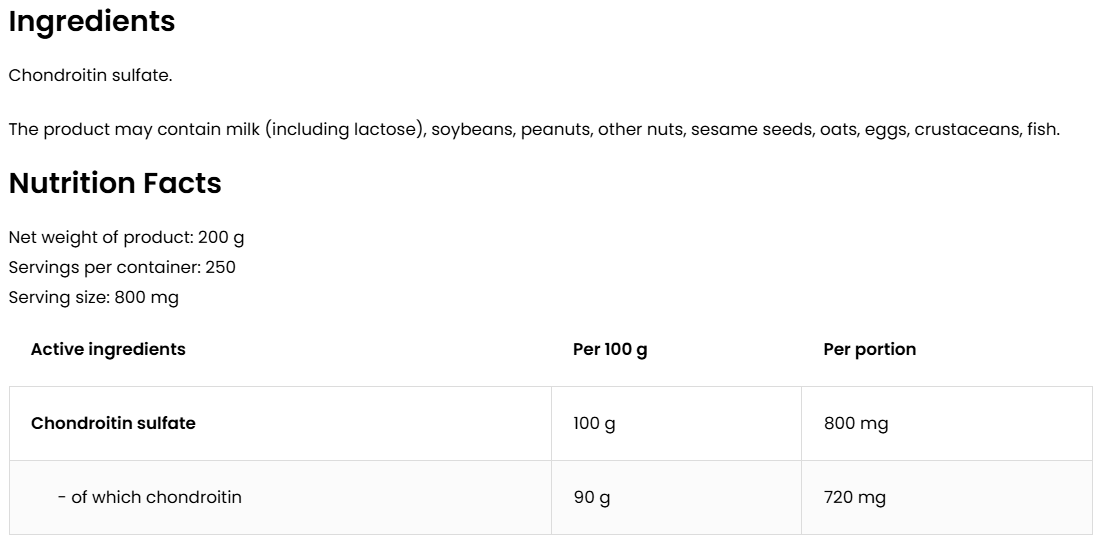Select the 'of which chondroitin' row label
The width and height of the screenshot is (1104, 548).
150,497
